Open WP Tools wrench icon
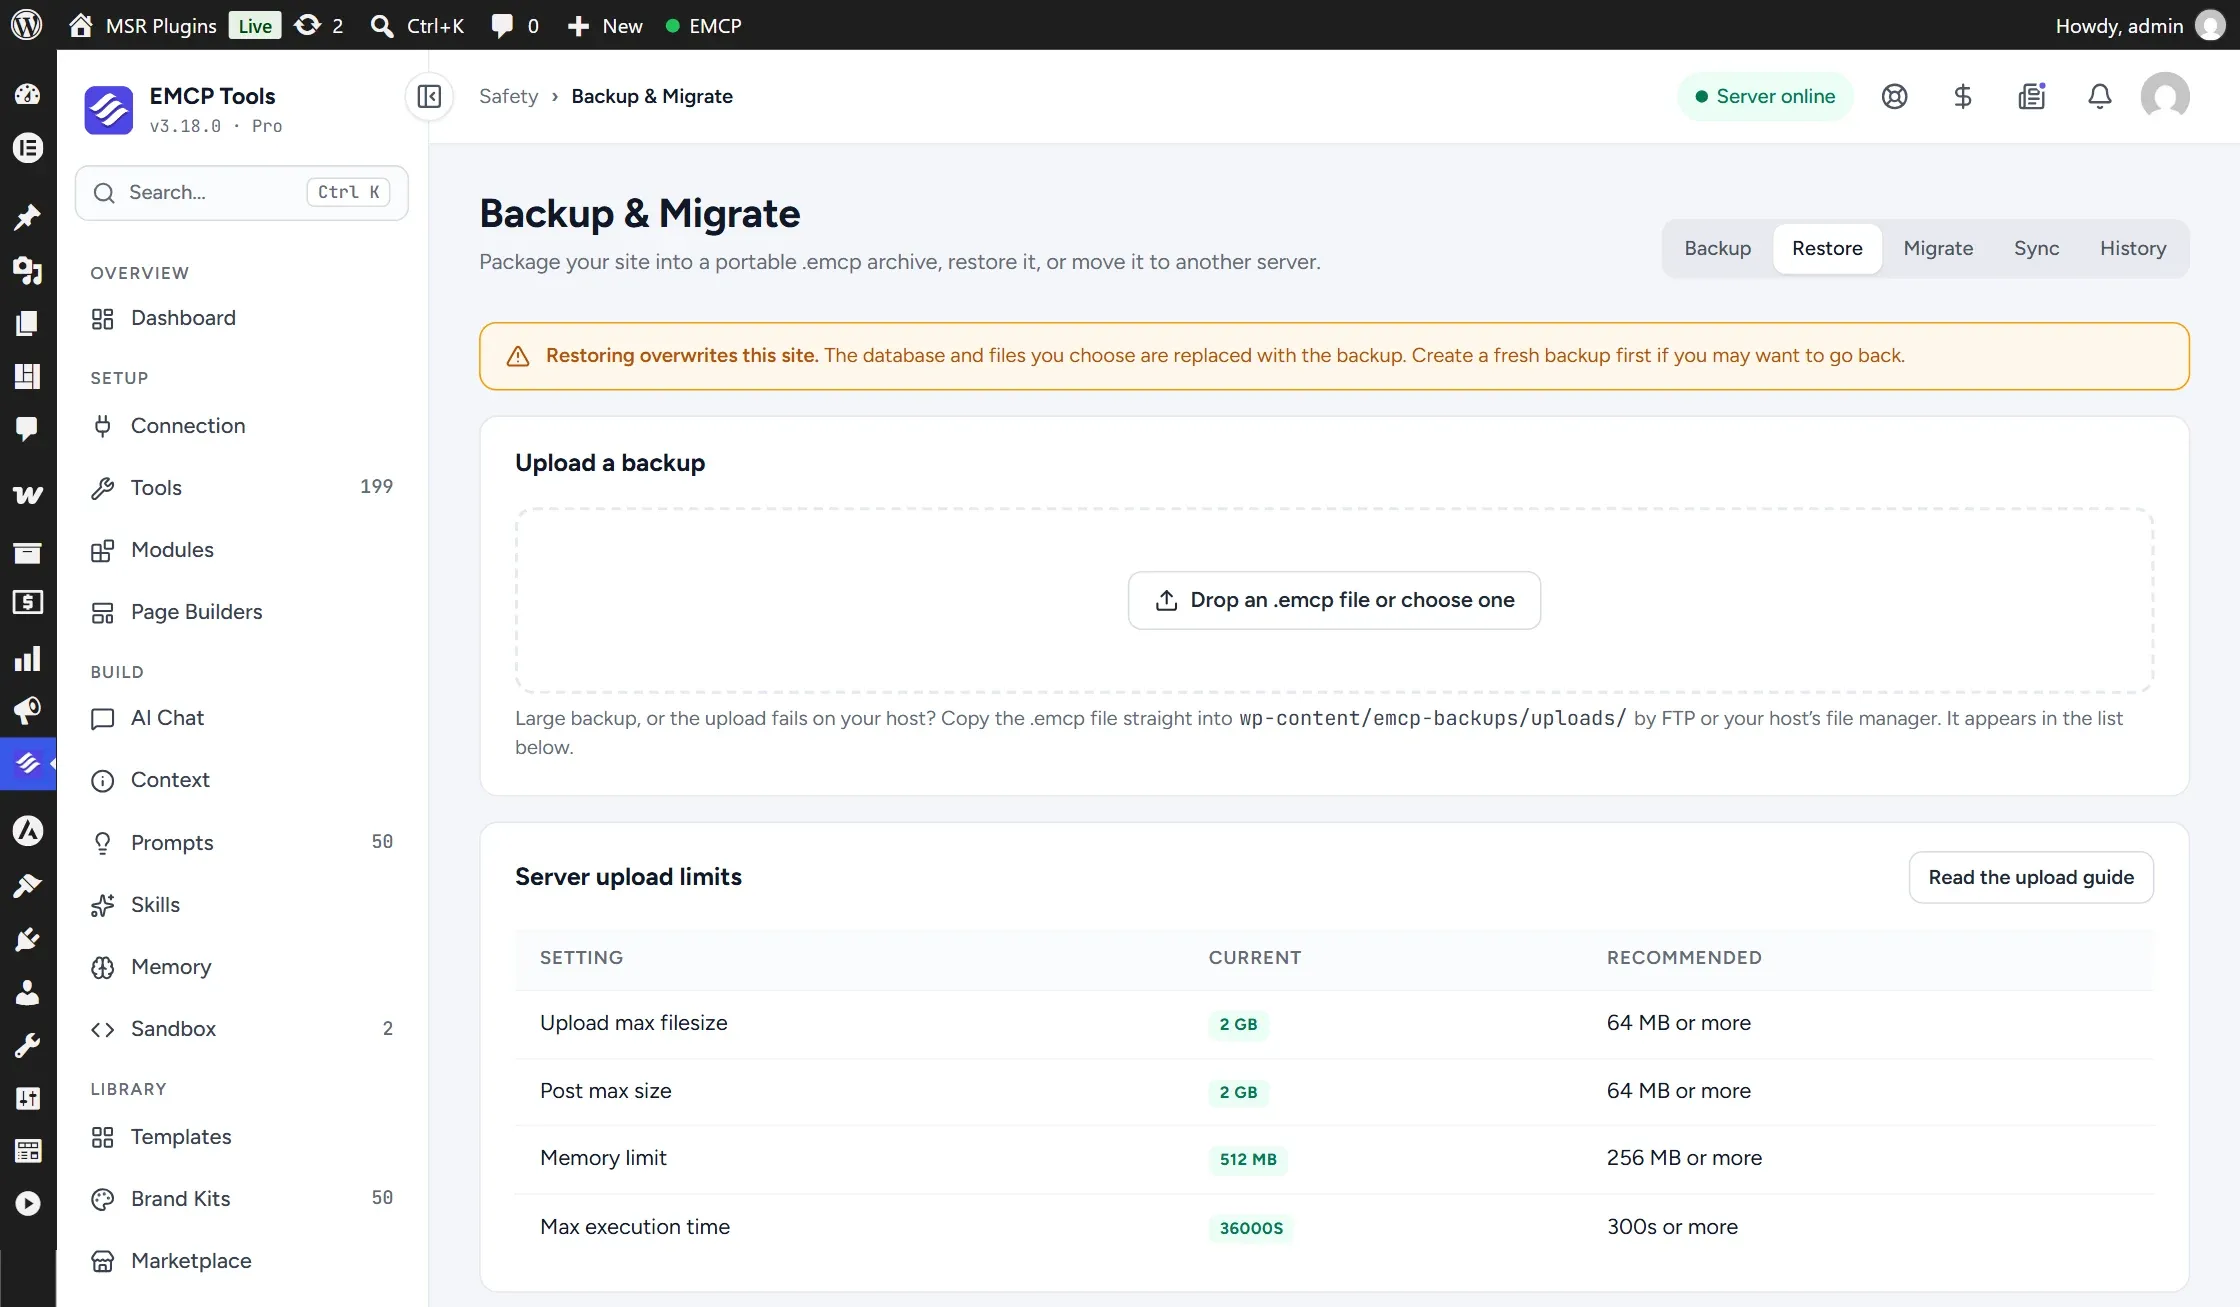This screenshot has height=1307, width=2240. tap(27, 1046)
